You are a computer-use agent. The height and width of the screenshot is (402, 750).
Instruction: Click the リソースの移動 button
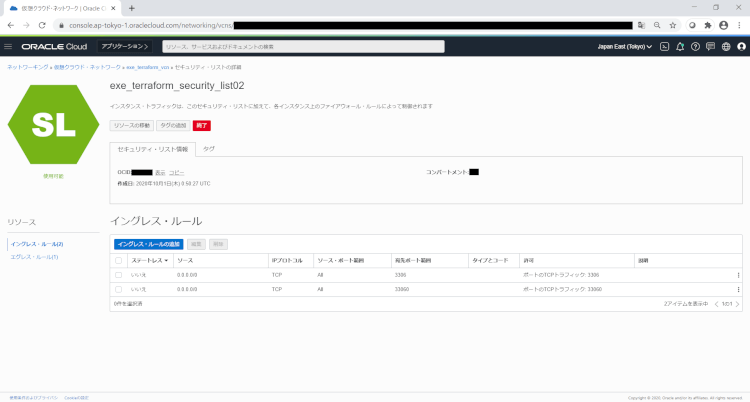(x=132, y=125)
